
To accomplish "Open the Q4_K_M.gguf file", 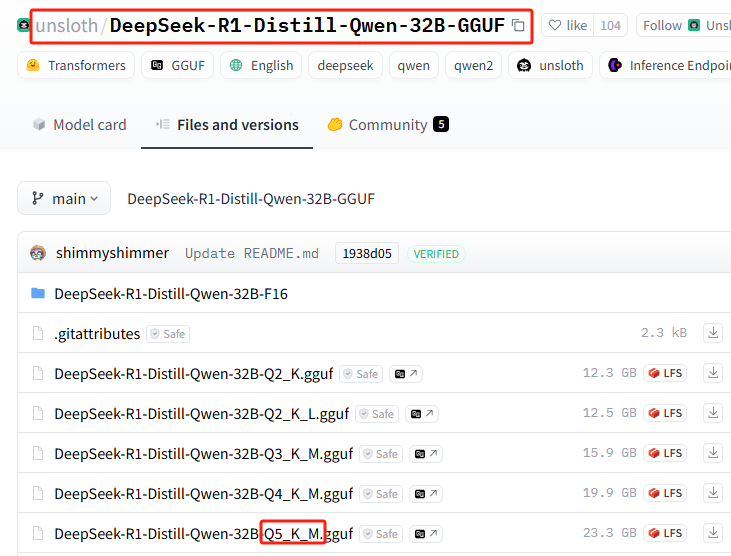I will [x=203, y=494].
